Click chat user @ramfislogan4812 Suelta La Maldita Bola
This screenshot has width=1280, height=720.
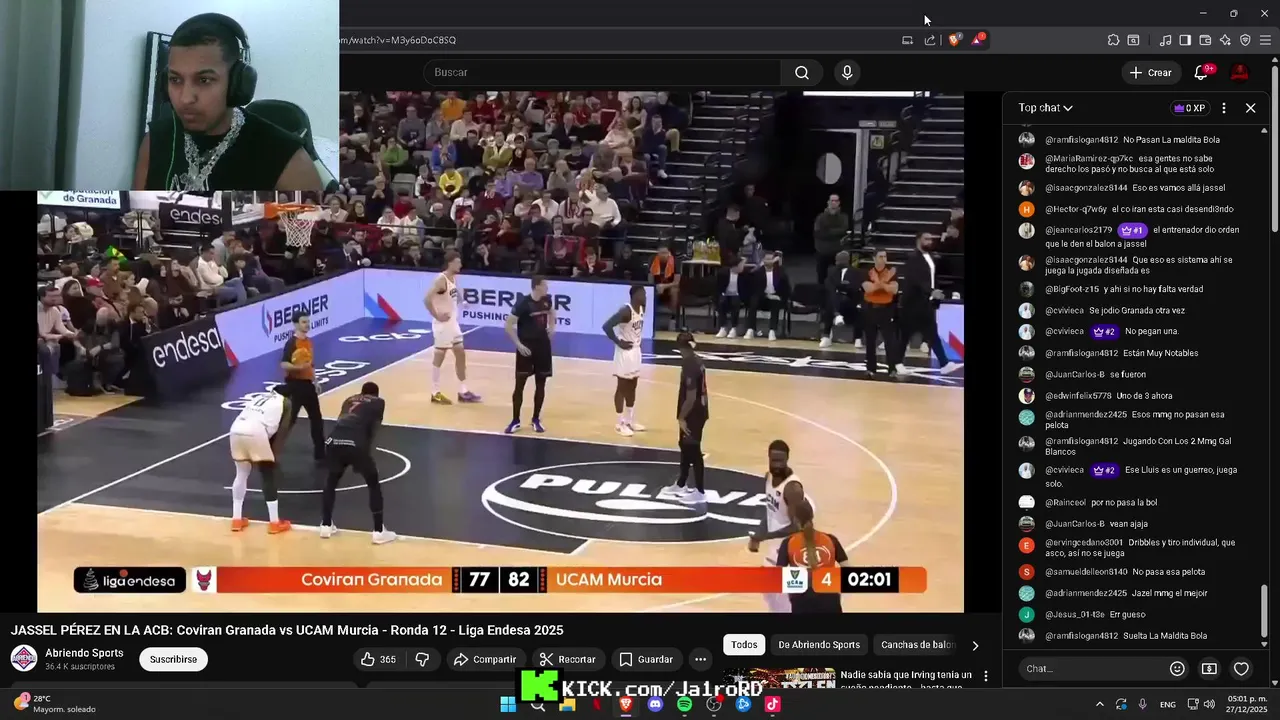point(1126,636)
